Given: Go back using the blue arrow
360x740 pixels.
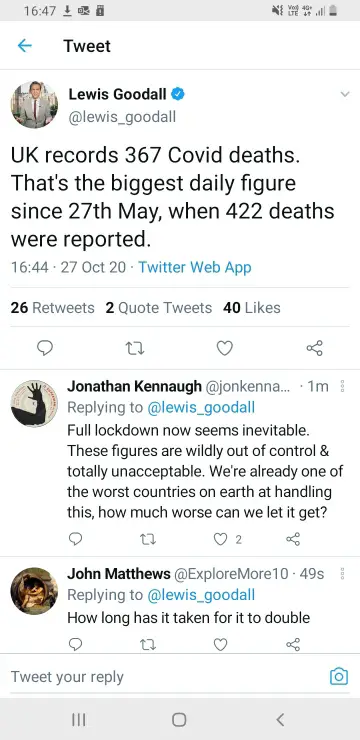Looking at the screenshot, I should point(25,46).
